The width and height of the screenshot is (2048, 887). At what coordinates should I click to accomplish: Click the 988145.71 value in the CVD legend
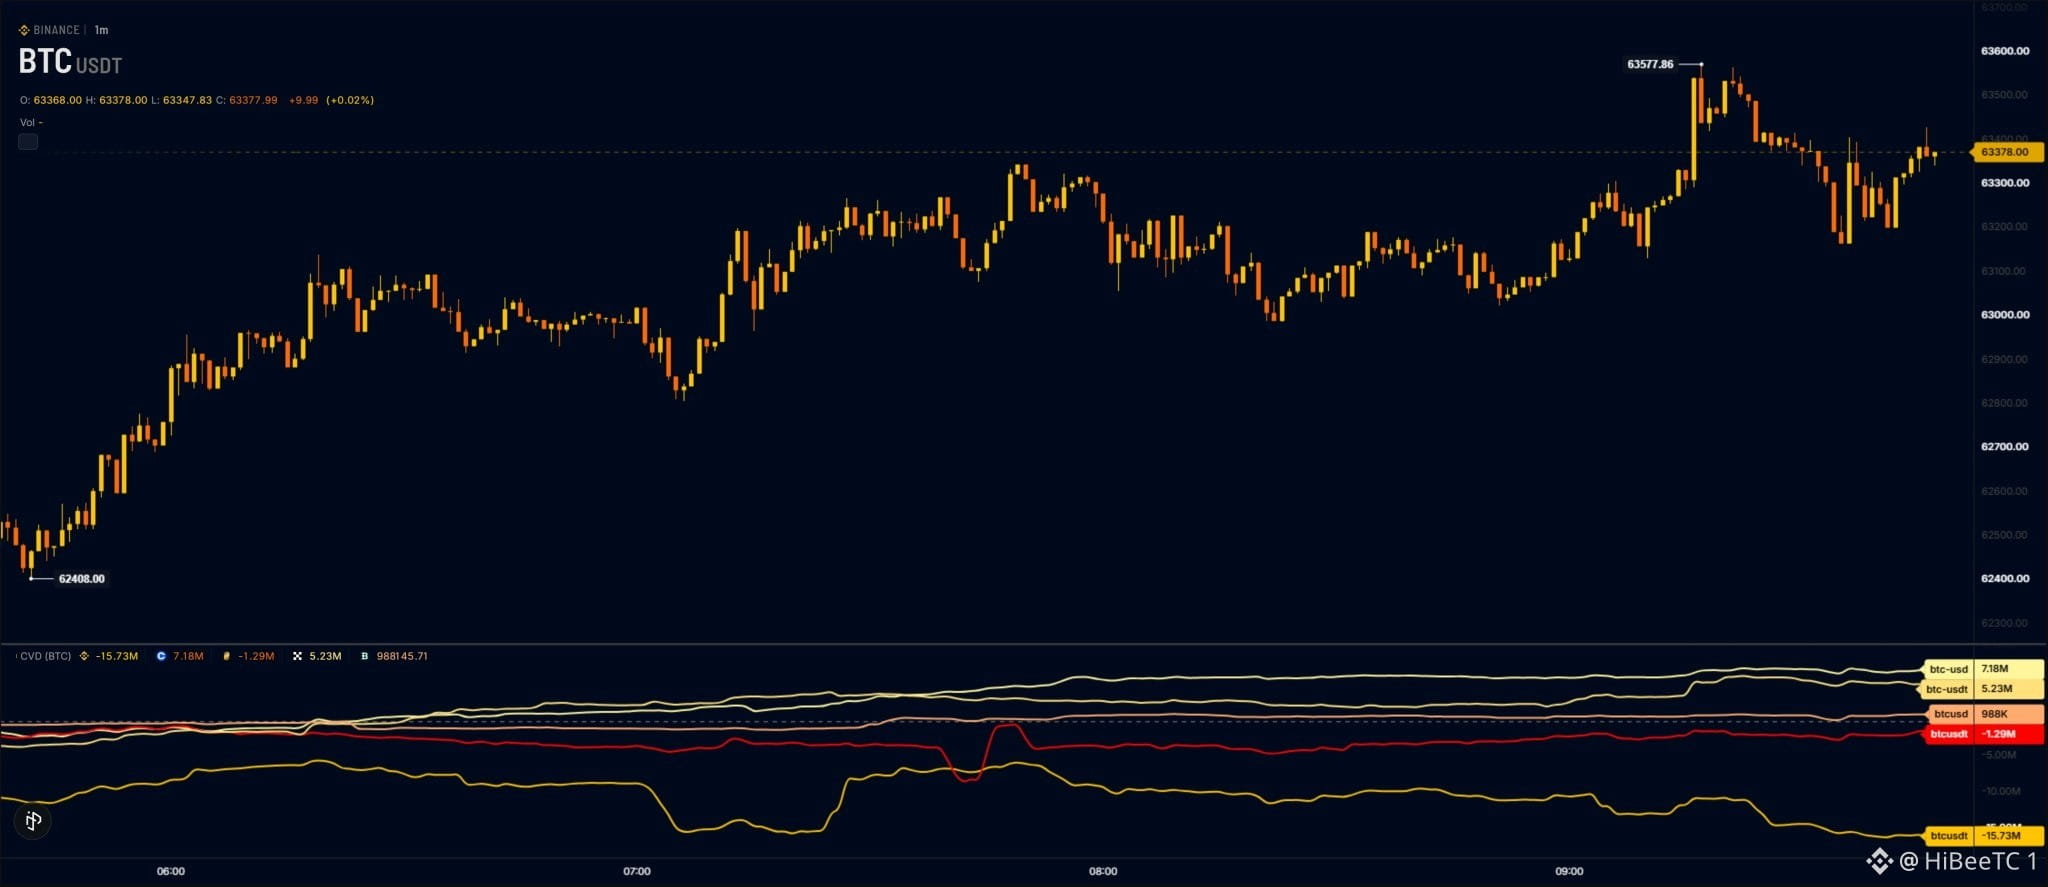tap(402, 657)
